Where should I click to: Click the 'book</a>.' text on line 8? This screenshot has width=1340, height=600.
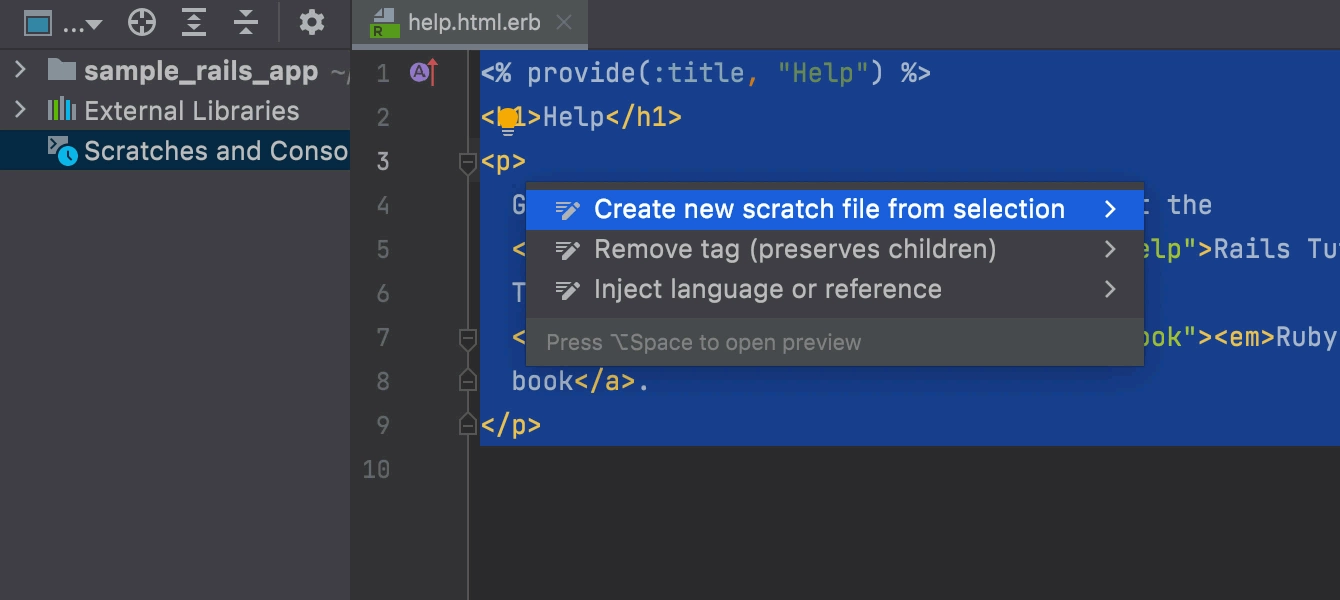pyautogui.click(x=581, y=381)
